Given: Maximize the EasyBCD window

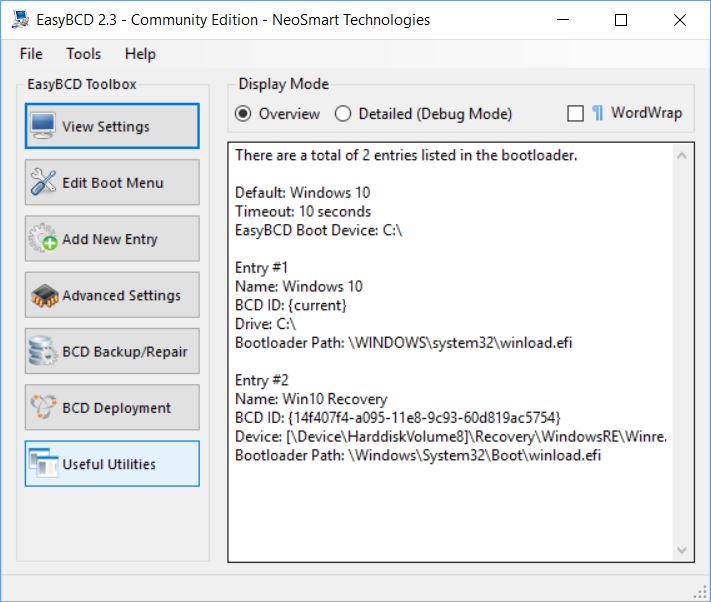Looking at the screenshot, I should (x=621, y=20).
